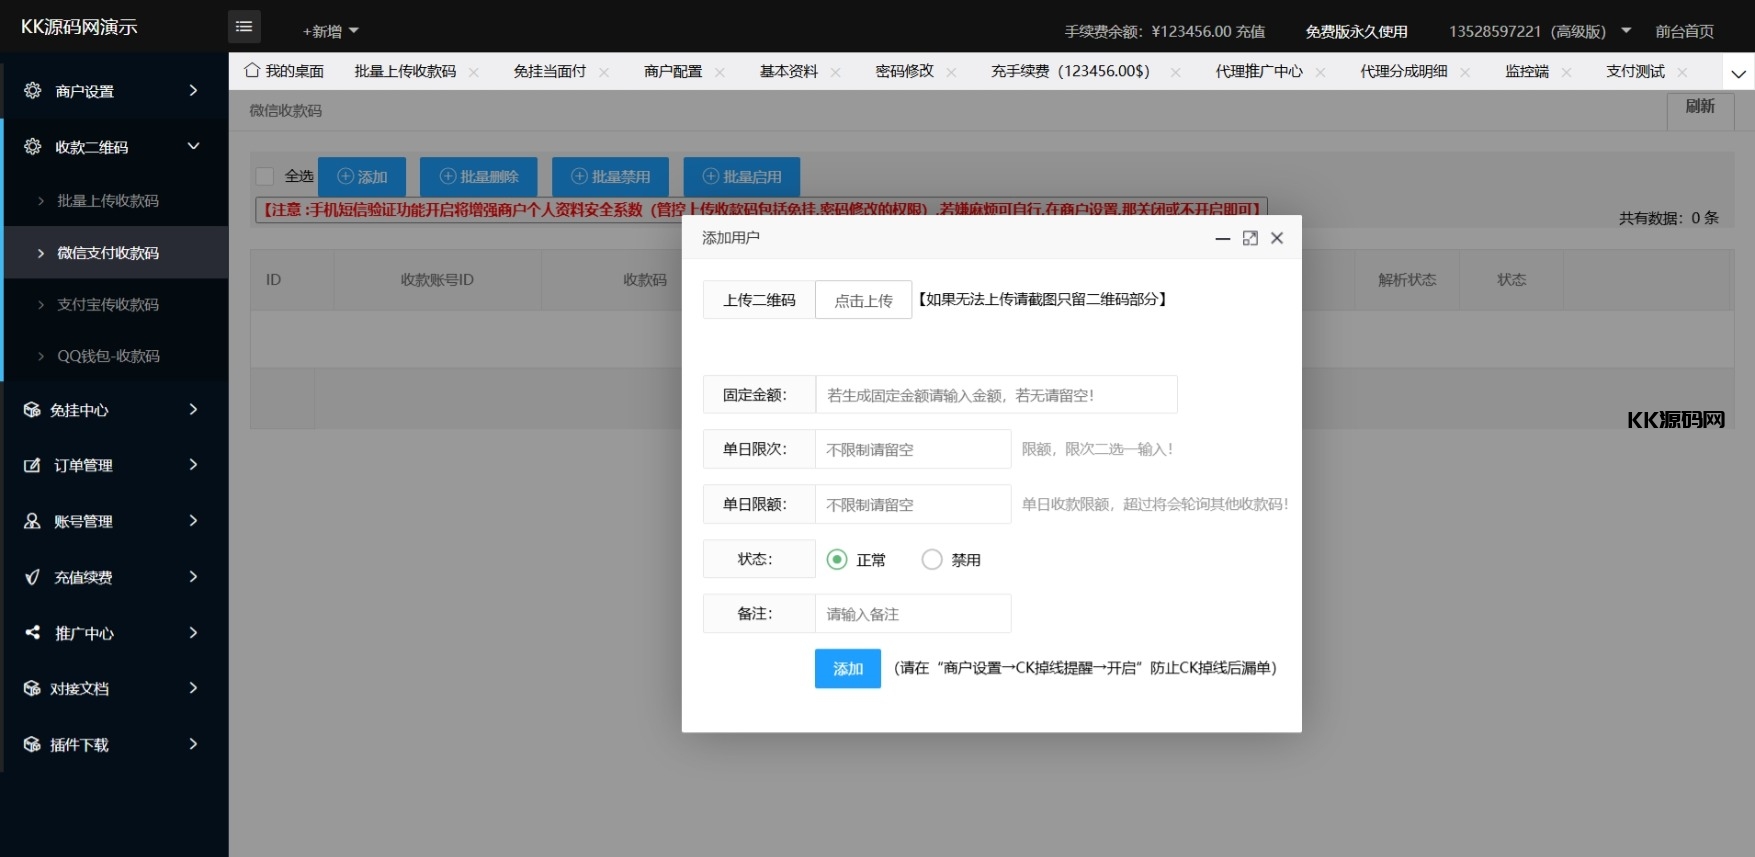
Task: Click the 充值续费 icon in the sidebar
Action: (x=32, y=577)
